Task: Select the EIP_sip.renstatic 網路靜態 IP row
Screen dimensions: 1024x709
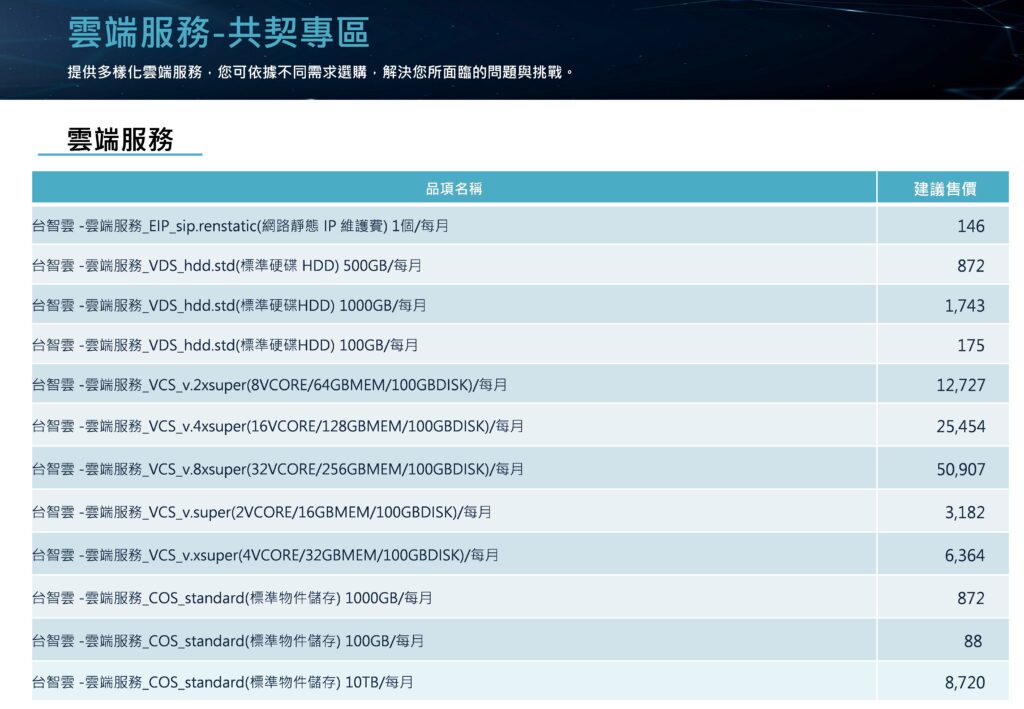Action: point(241,226)
